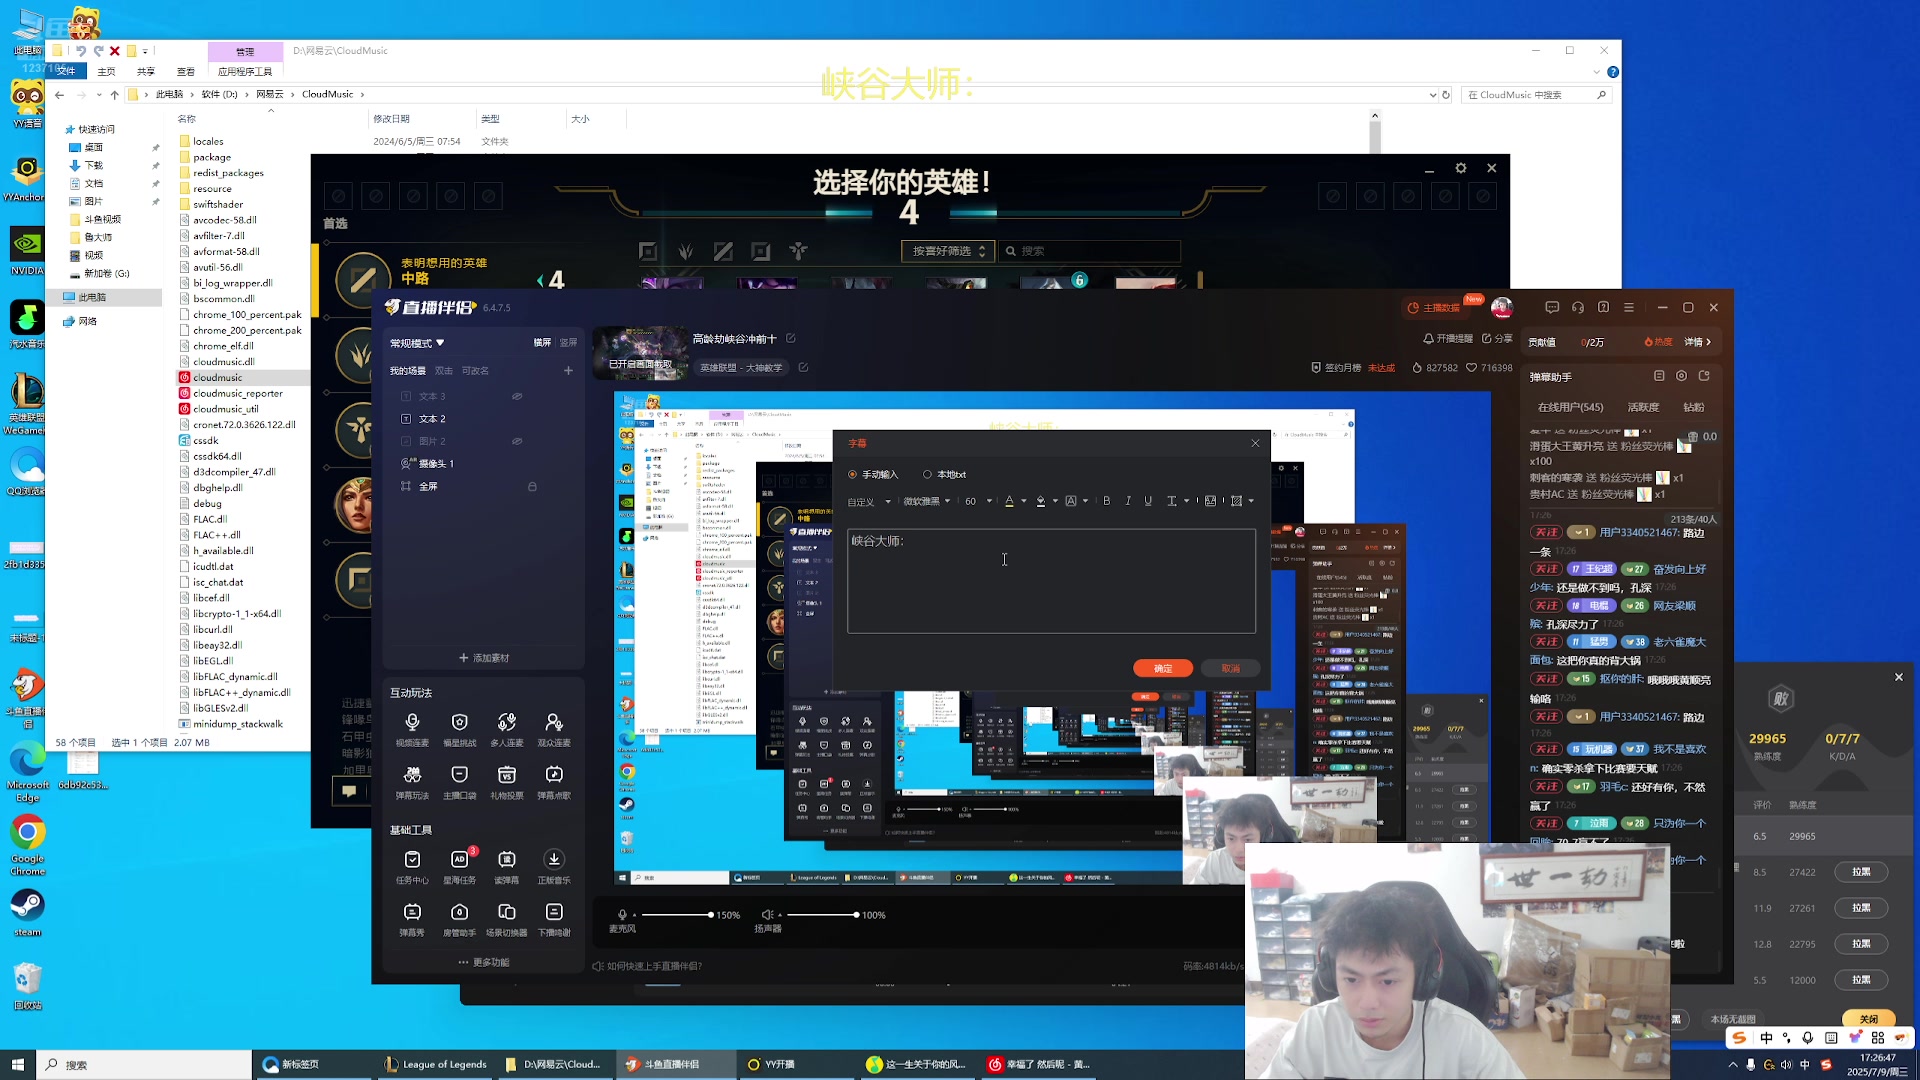Show hidden layer 图片 2
Viewport: 1920px width, 1080px height.
pyautogui.click(x=517, y=442)
